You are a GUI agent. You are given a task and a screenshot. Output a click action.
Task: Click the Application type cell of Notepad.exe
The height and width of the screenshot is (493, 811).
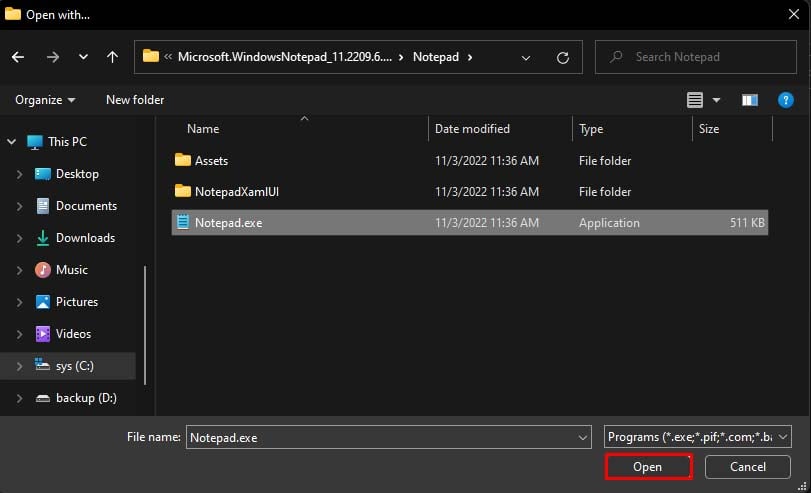[609, 223]
